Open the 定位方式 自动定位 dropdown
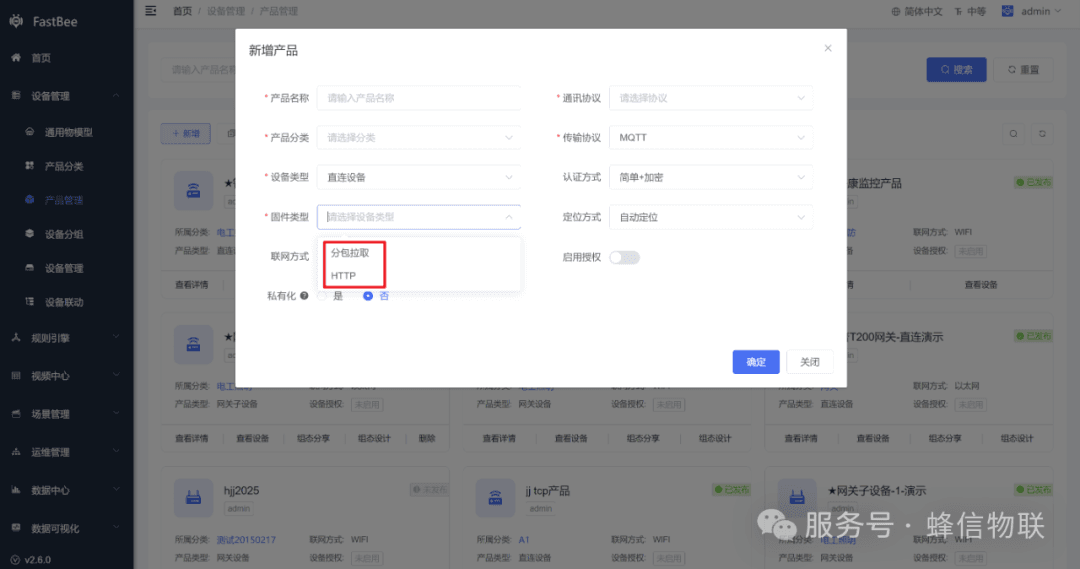 coord(711,217)
